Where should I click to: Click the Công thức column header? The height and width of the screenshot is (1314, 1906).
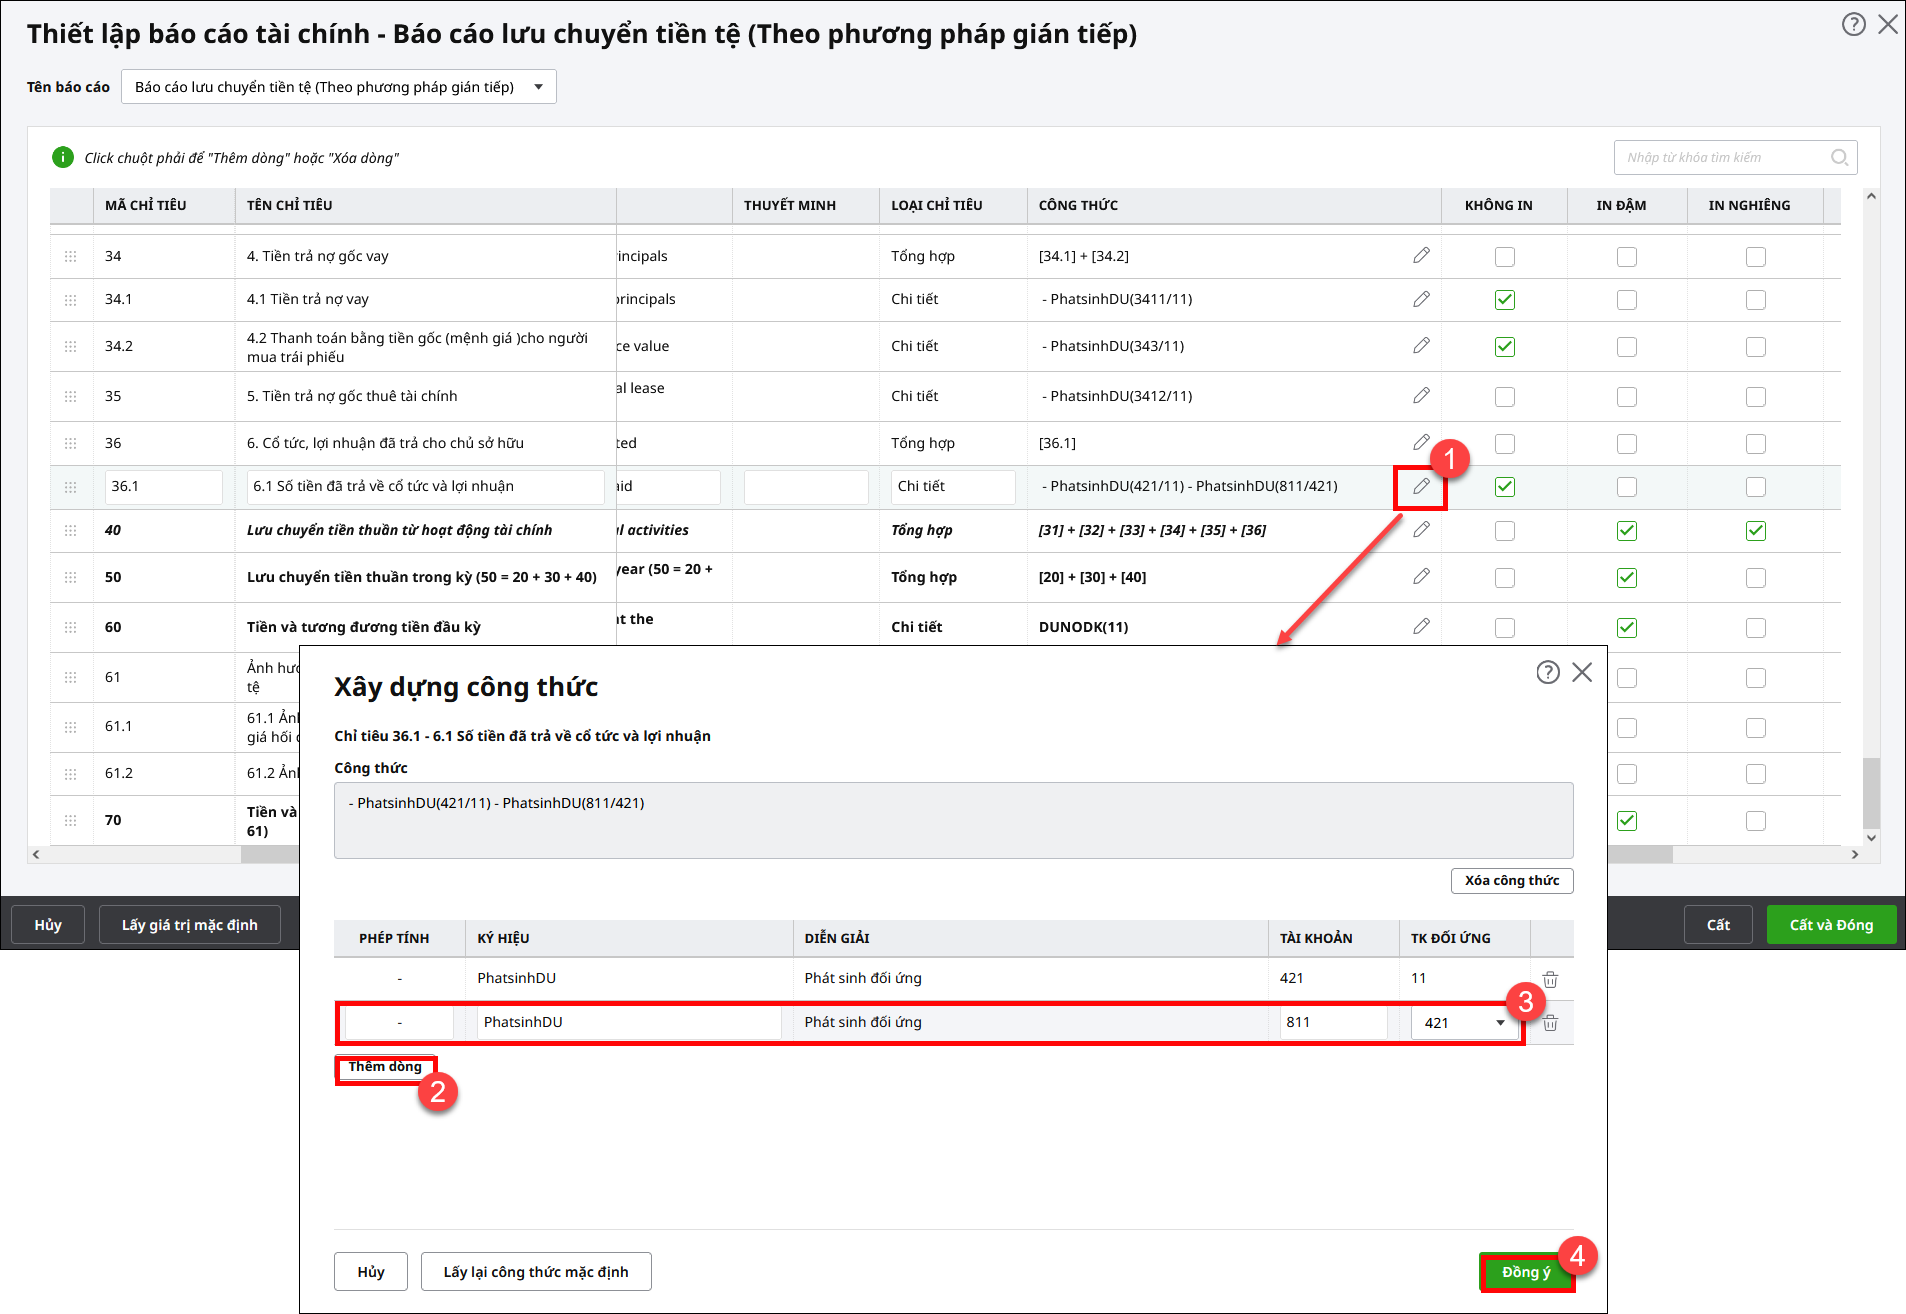tap(1078, 205)
